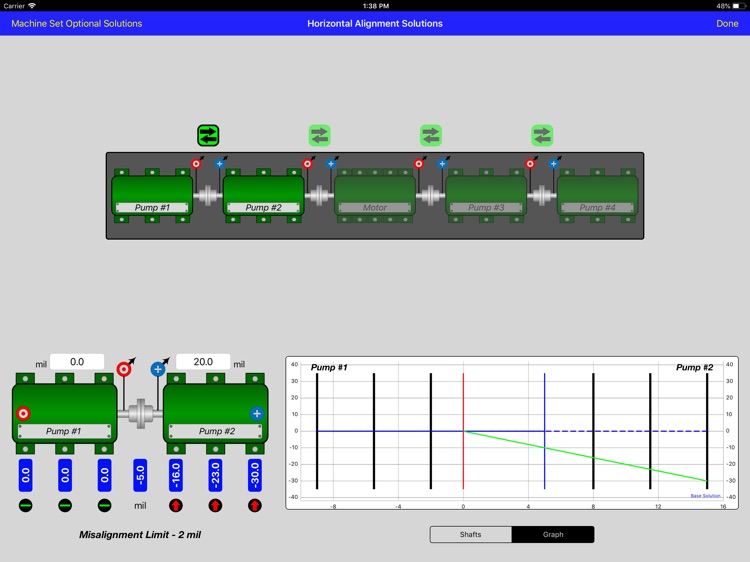Tap Done in the navigation bar
Screen dimensions: 750x562
727,23
